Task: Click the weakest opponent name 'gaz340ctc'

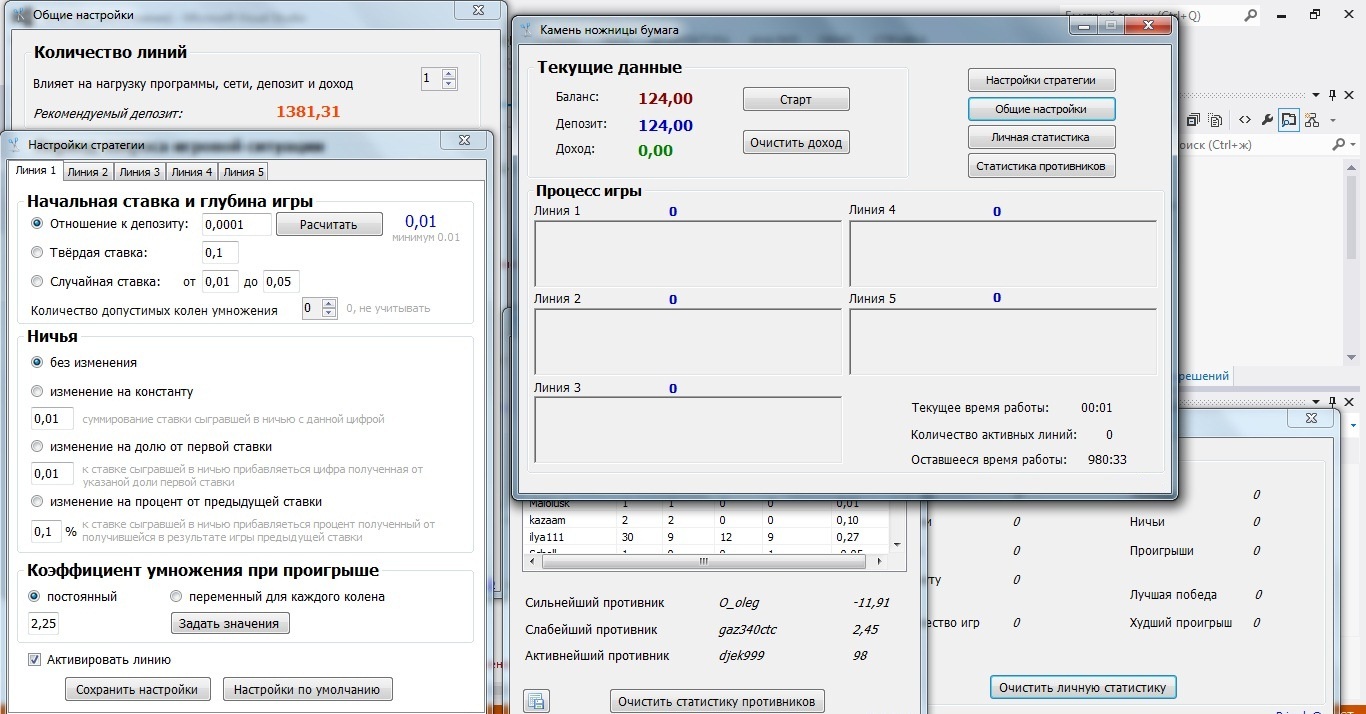Action: point(750,630)
